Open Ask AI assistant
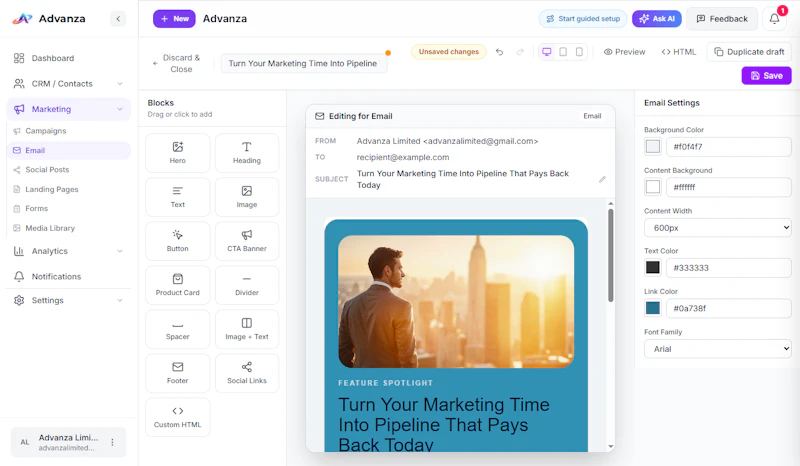800x466 pixels. coord(657,19)
